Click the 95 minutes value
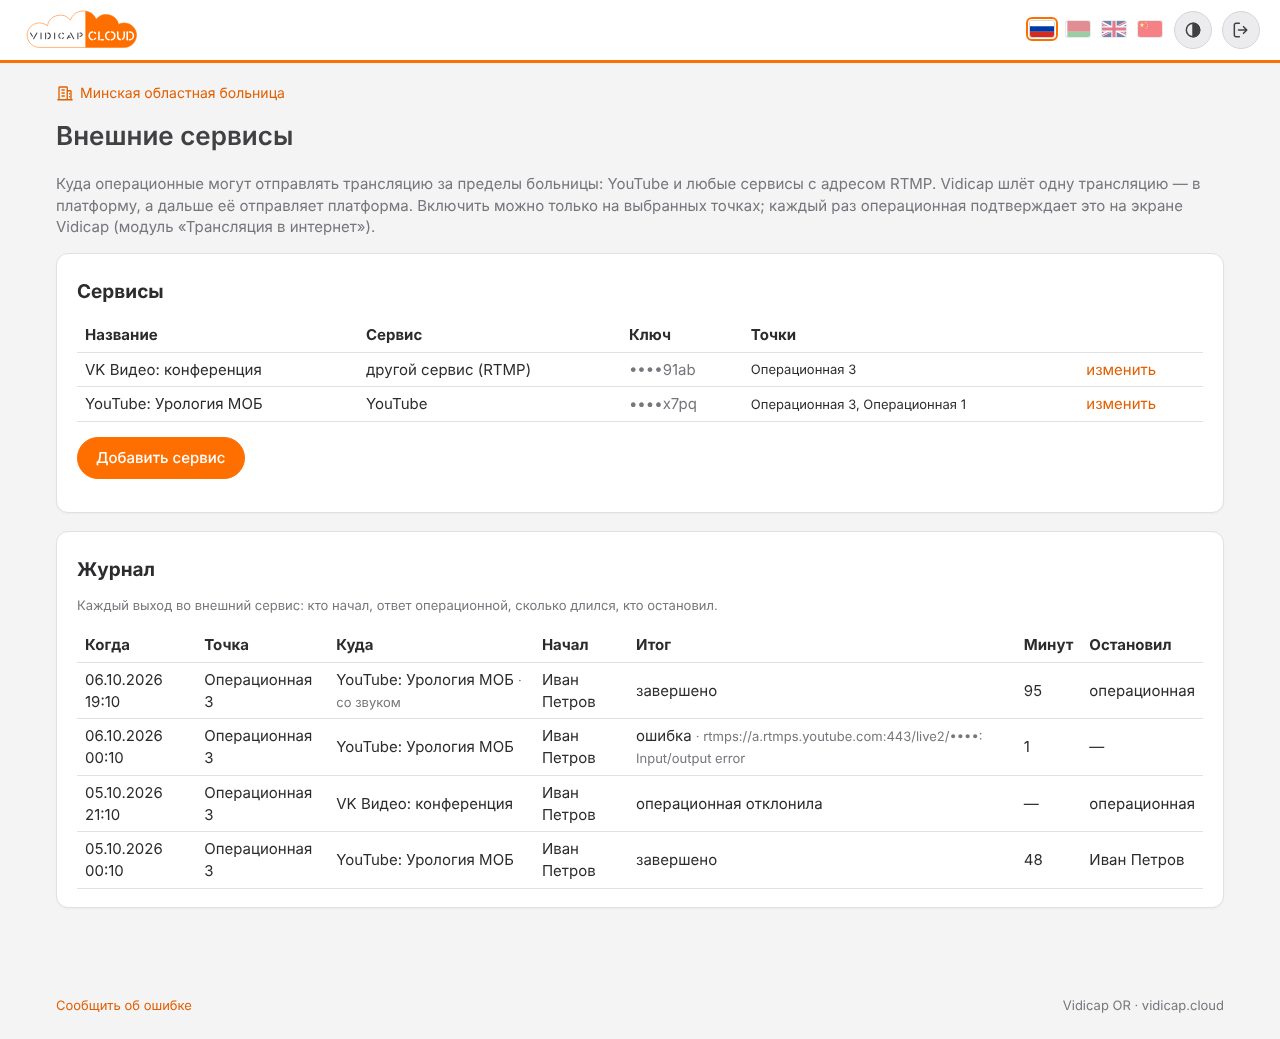The width and height of the screenshot is (1280, 1039). pos(1033,691)
